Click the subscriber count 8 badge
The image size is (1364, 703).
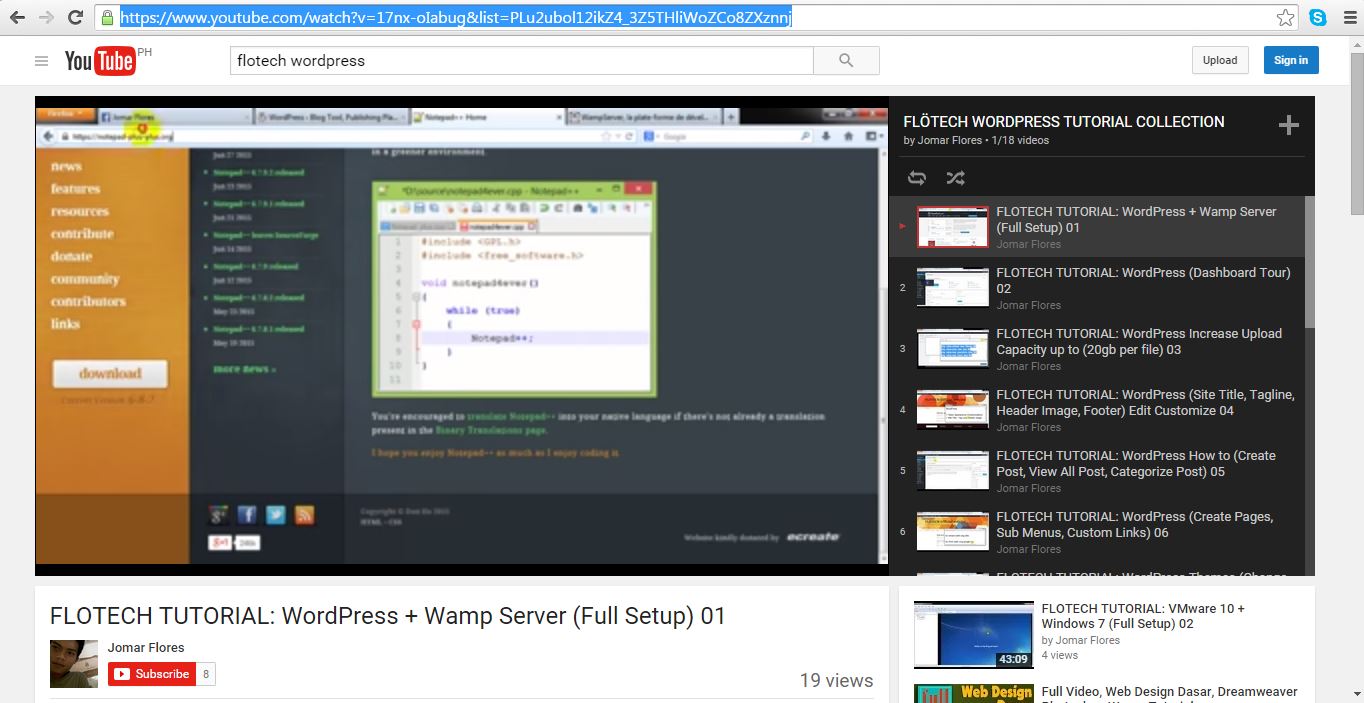click(206, 674)
